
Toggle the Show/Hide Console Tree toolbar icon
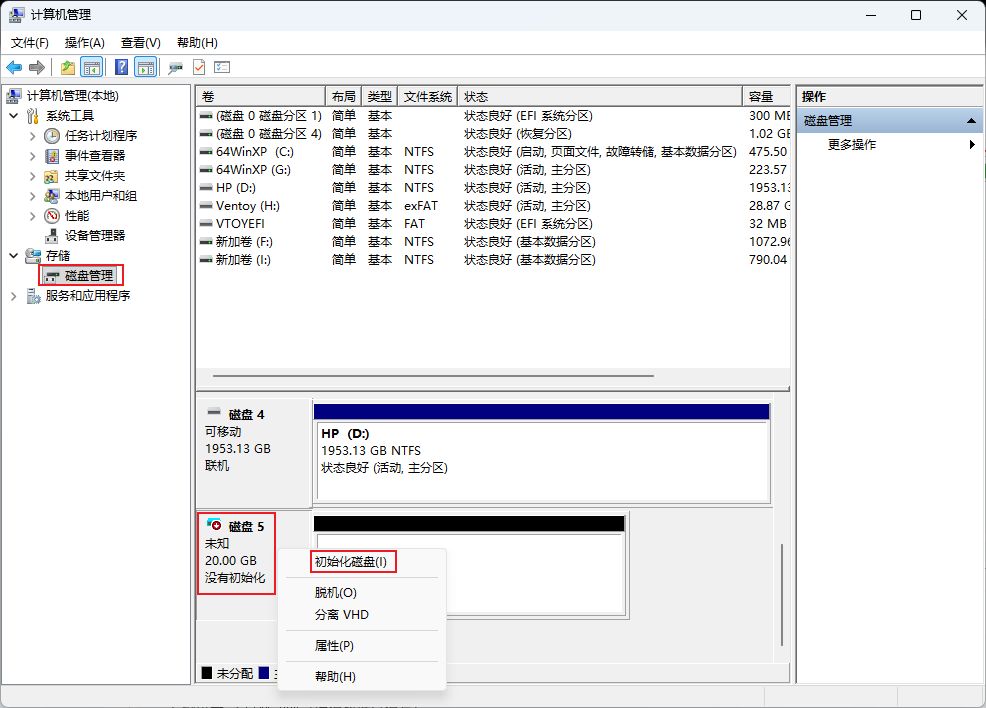tap(92, 67)
